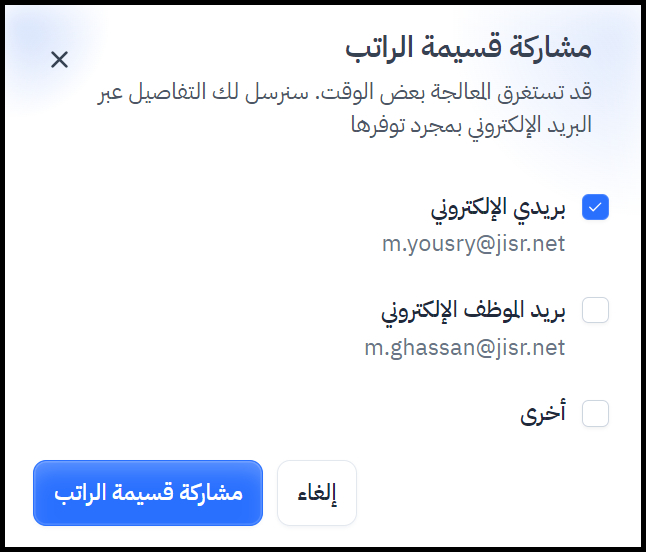Click the word مشاركة inside the blue button

(208, 493)
